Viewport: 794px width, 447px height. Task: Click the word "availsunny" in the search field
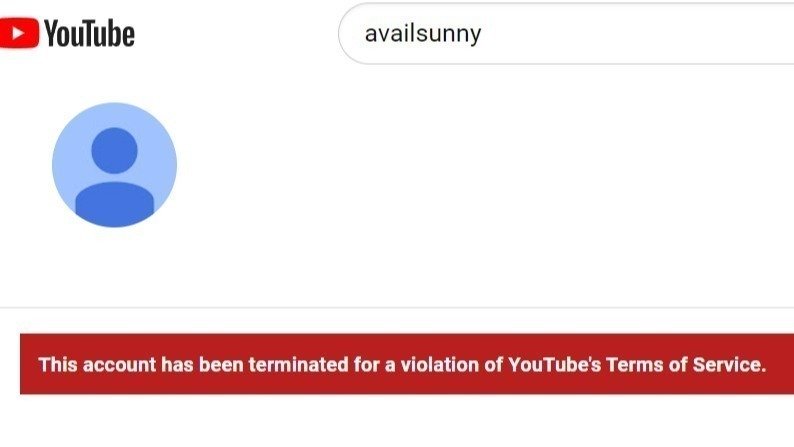coord(423,34)
